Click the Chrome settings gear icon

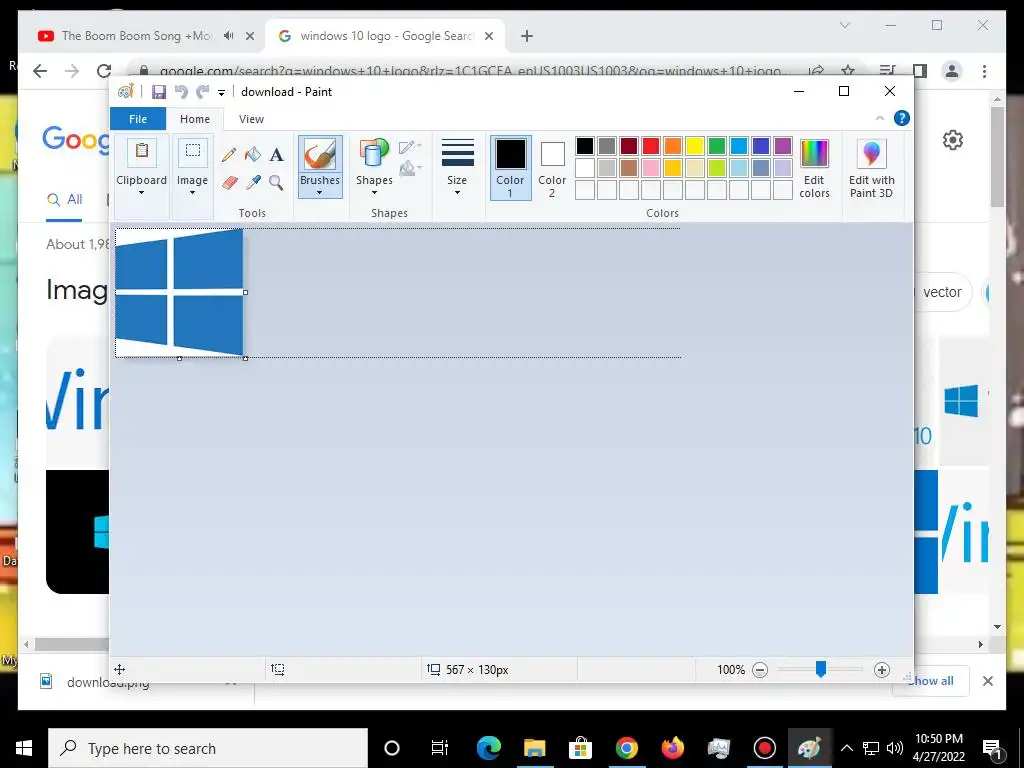pos(953,140)
